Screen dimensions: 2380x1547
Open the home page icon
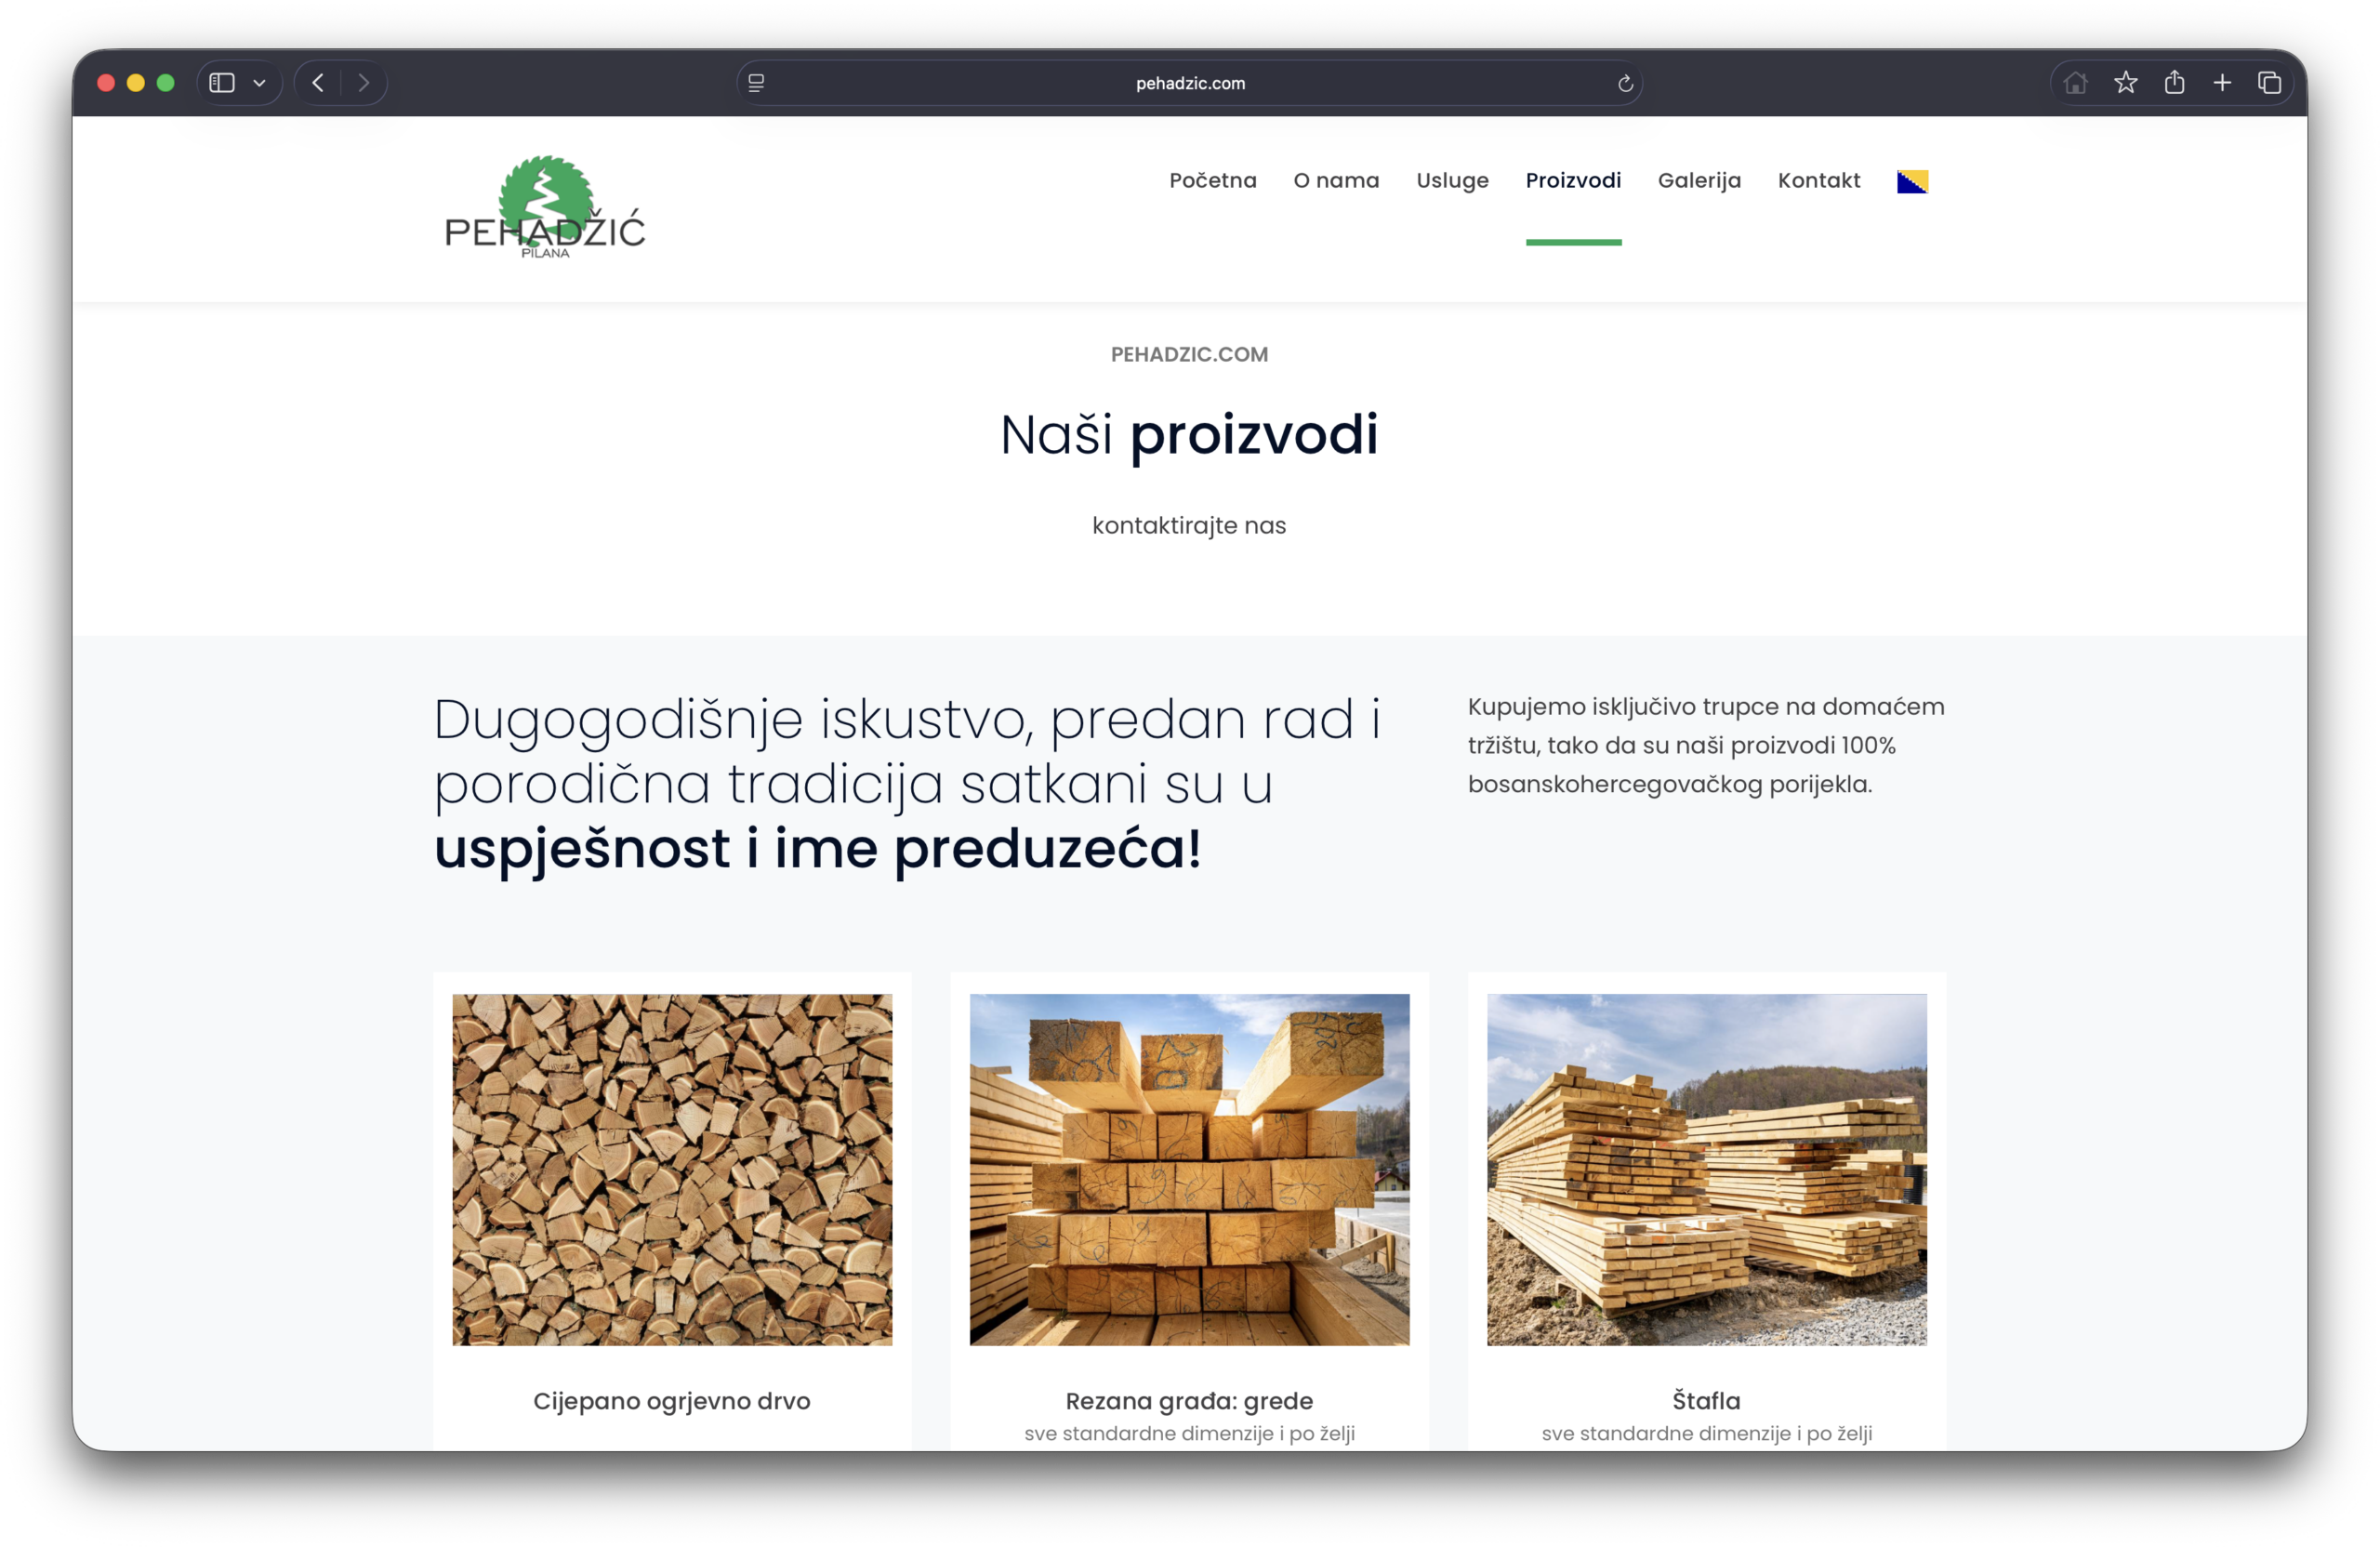coord(2075,83)
